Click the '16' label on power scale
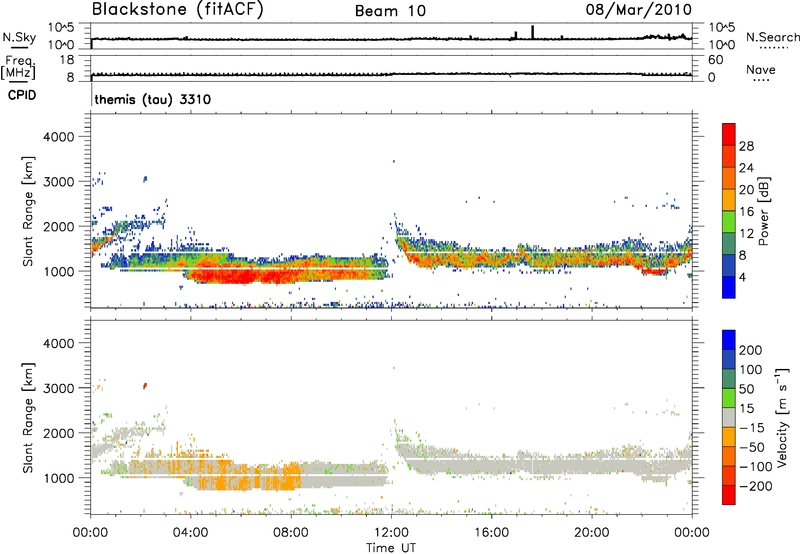The height and width of the screenshot is (554, 800). [746, 212]
